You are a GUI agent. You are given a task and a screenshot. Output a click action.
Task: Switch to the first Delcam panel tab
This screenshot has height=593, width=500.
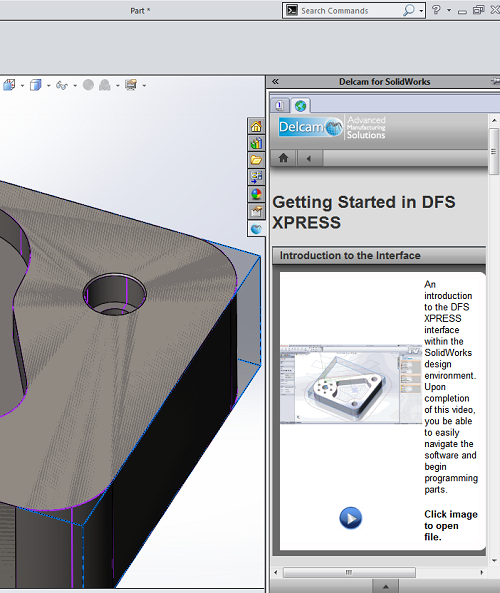(280, 105)
